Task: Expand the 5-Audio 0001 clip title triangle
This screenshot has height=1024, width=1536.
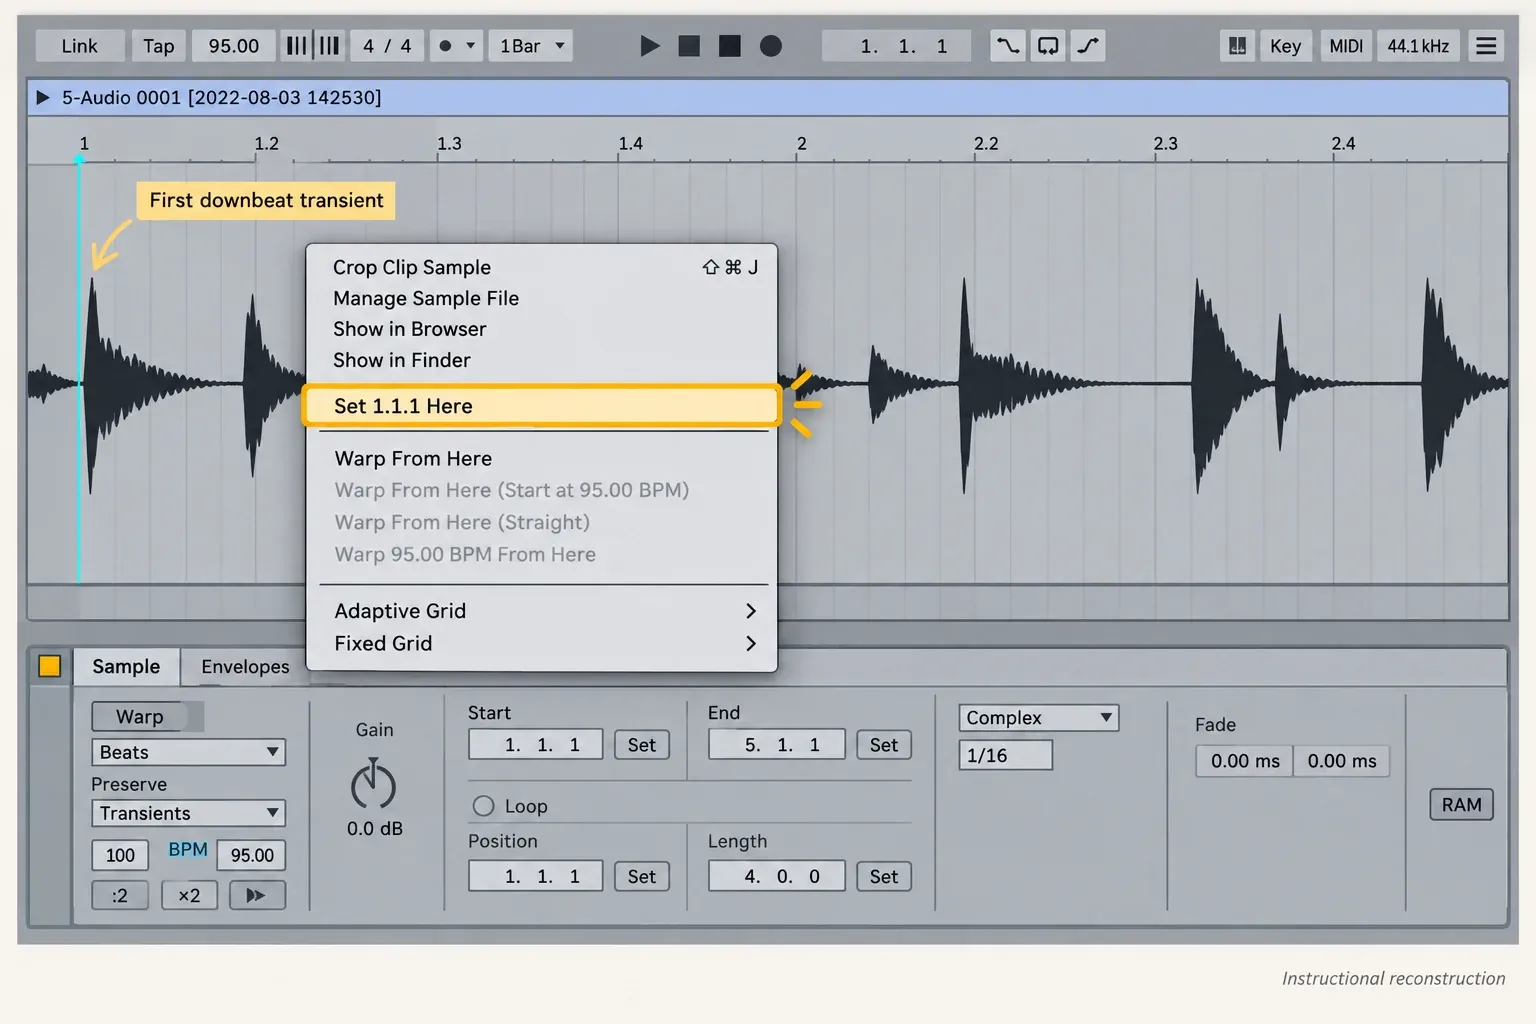Action: 42,97
